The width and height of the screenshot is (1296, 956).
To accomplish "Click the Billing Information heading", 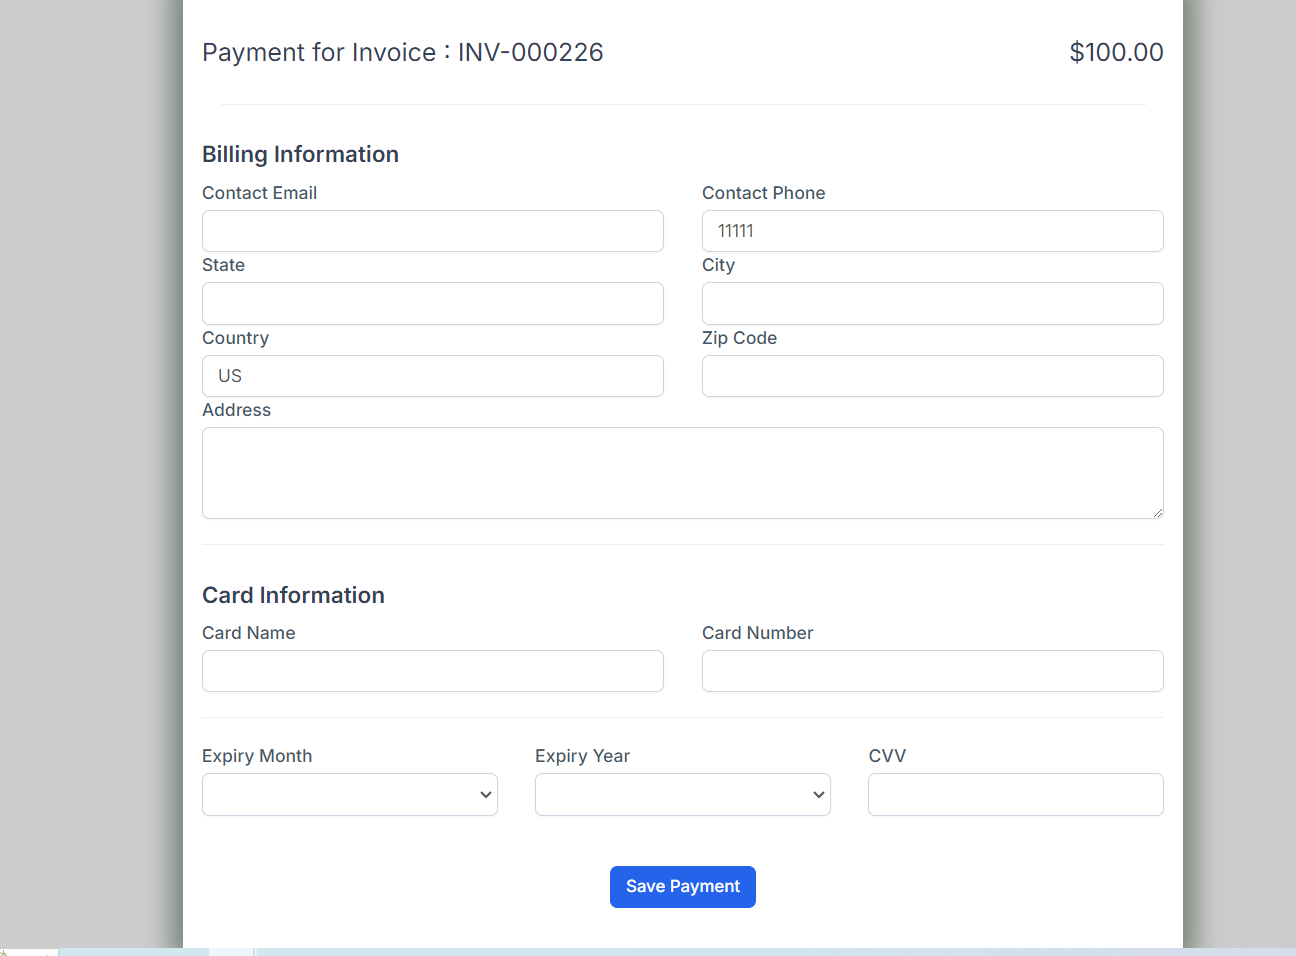I will click(x=300, y=154).
